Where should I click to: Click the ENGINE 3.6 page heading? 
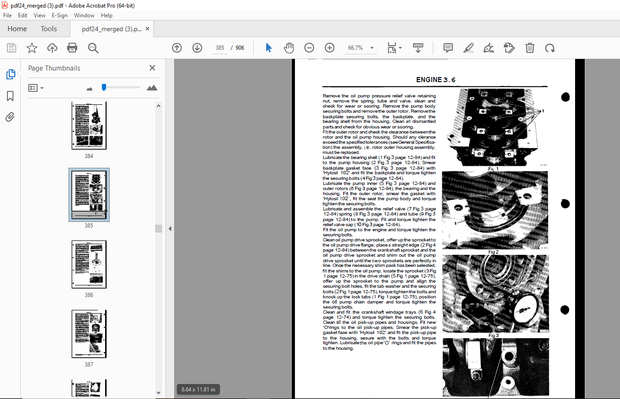(x=435, y=80)
